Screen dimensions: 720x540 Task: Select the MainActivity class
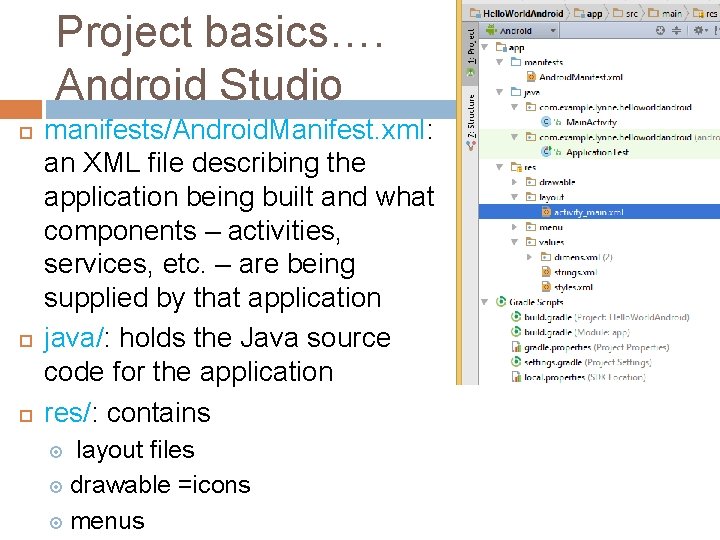(591, 122)
